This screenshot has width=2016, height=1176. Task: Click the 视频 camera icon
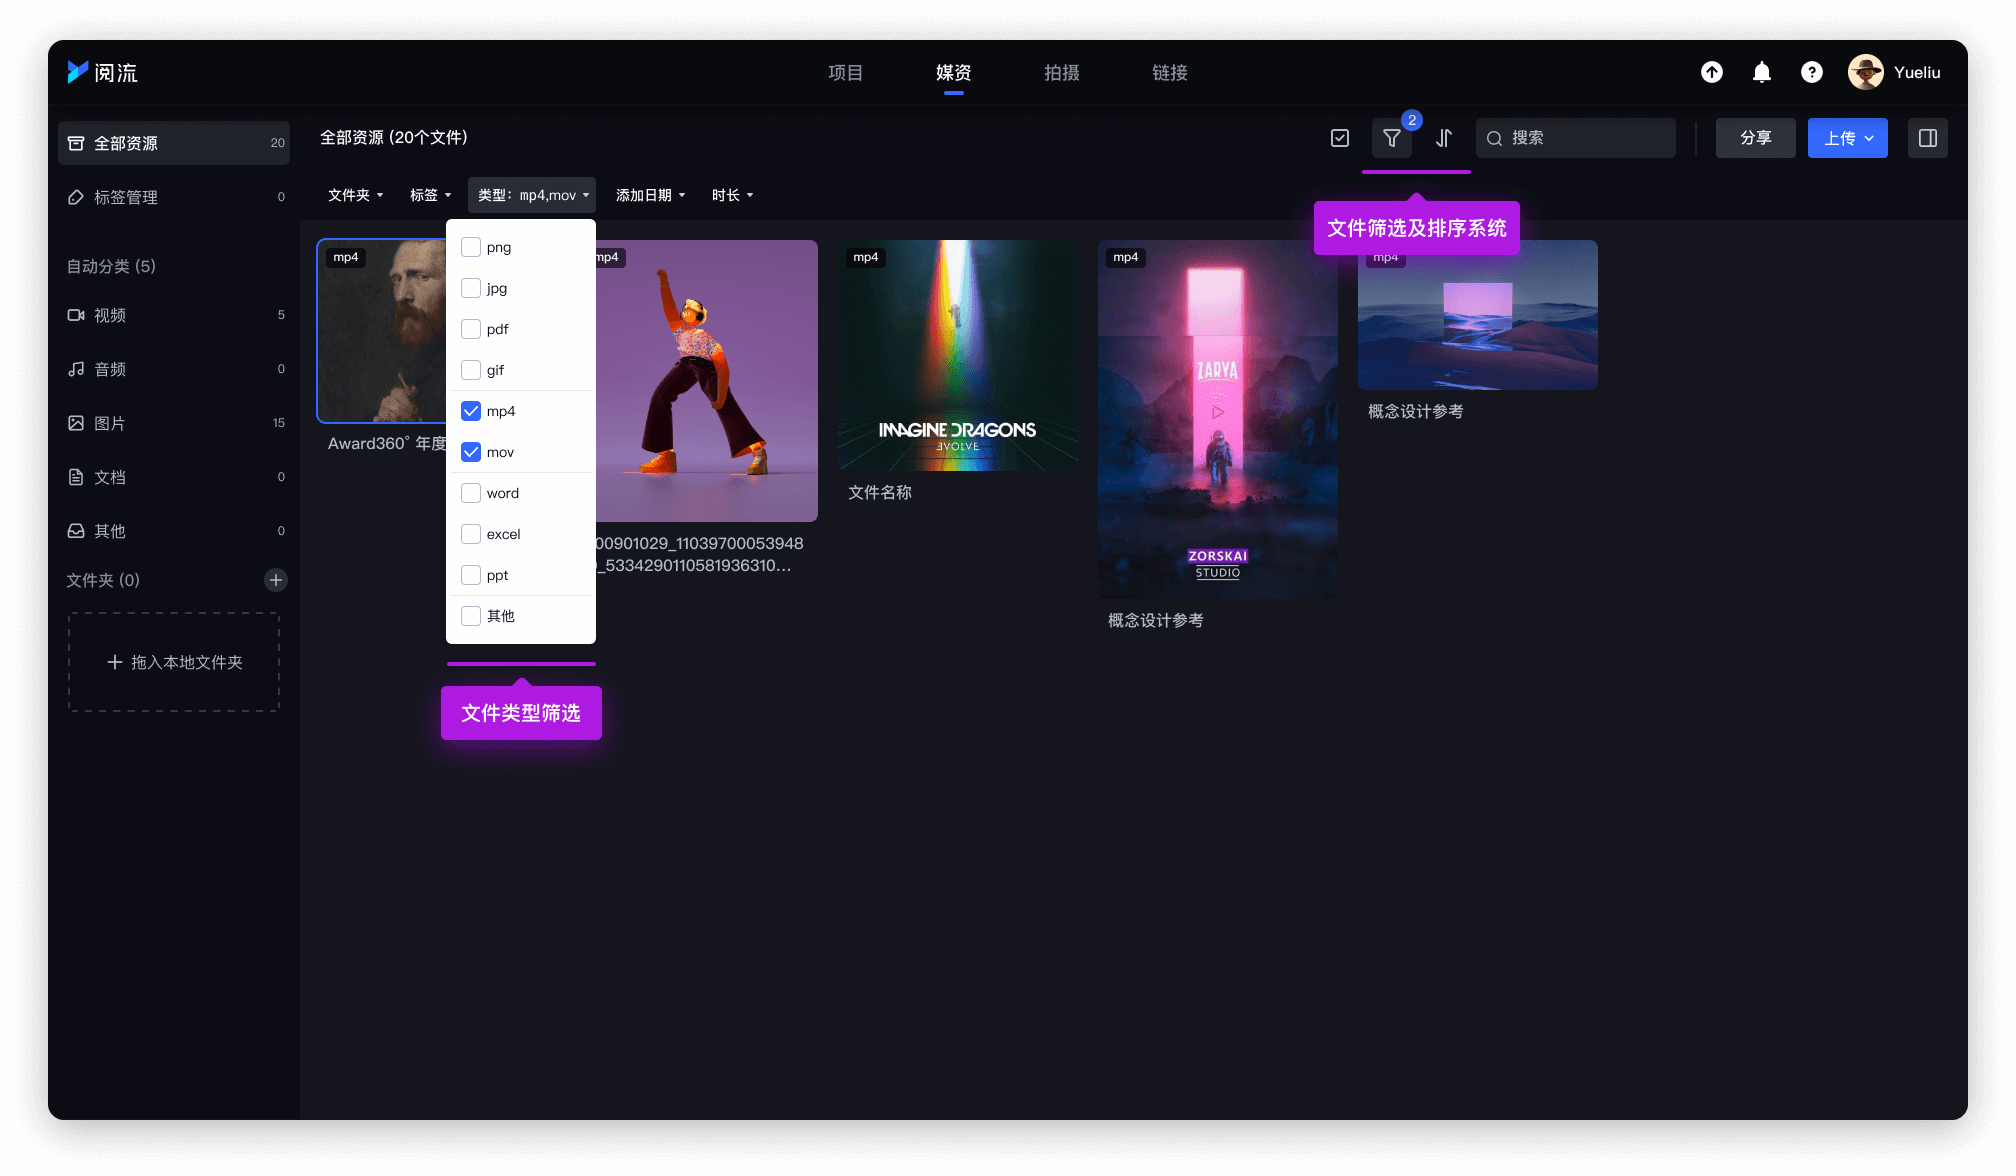[x=76, y=315]
